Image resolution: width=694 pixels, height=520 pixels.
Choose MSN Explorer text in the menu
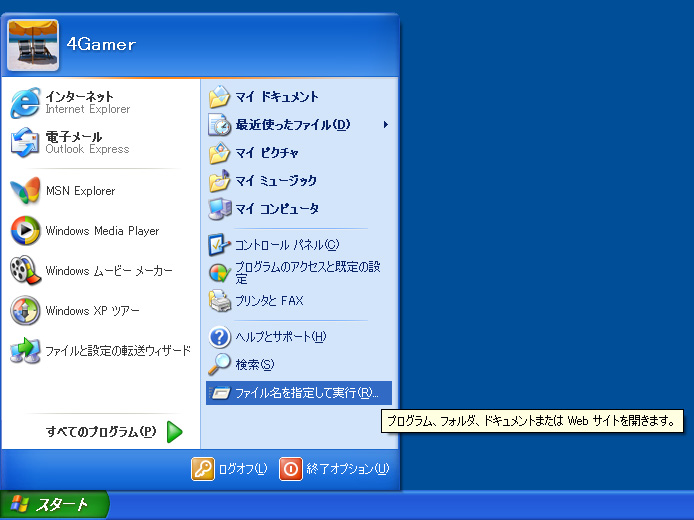pos(81,191)
